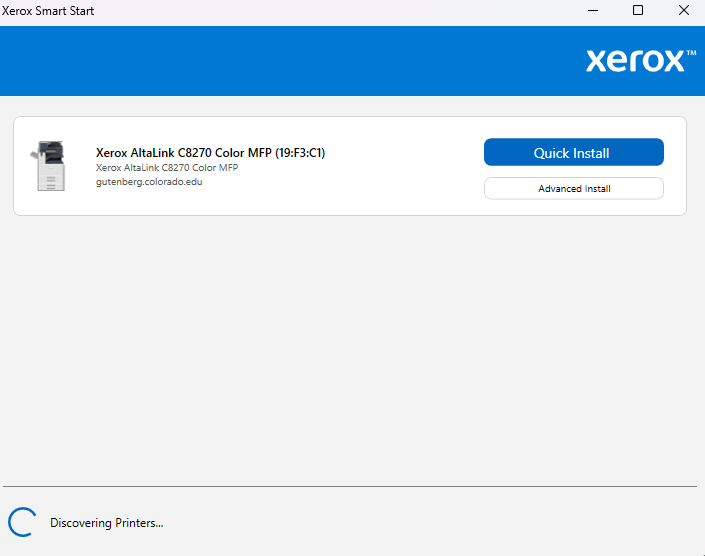Image resolution: width=705 pixels, height=556 pixels.
Task: Click the gutenberg.colorado.edu hostname text
Action: 149,182
